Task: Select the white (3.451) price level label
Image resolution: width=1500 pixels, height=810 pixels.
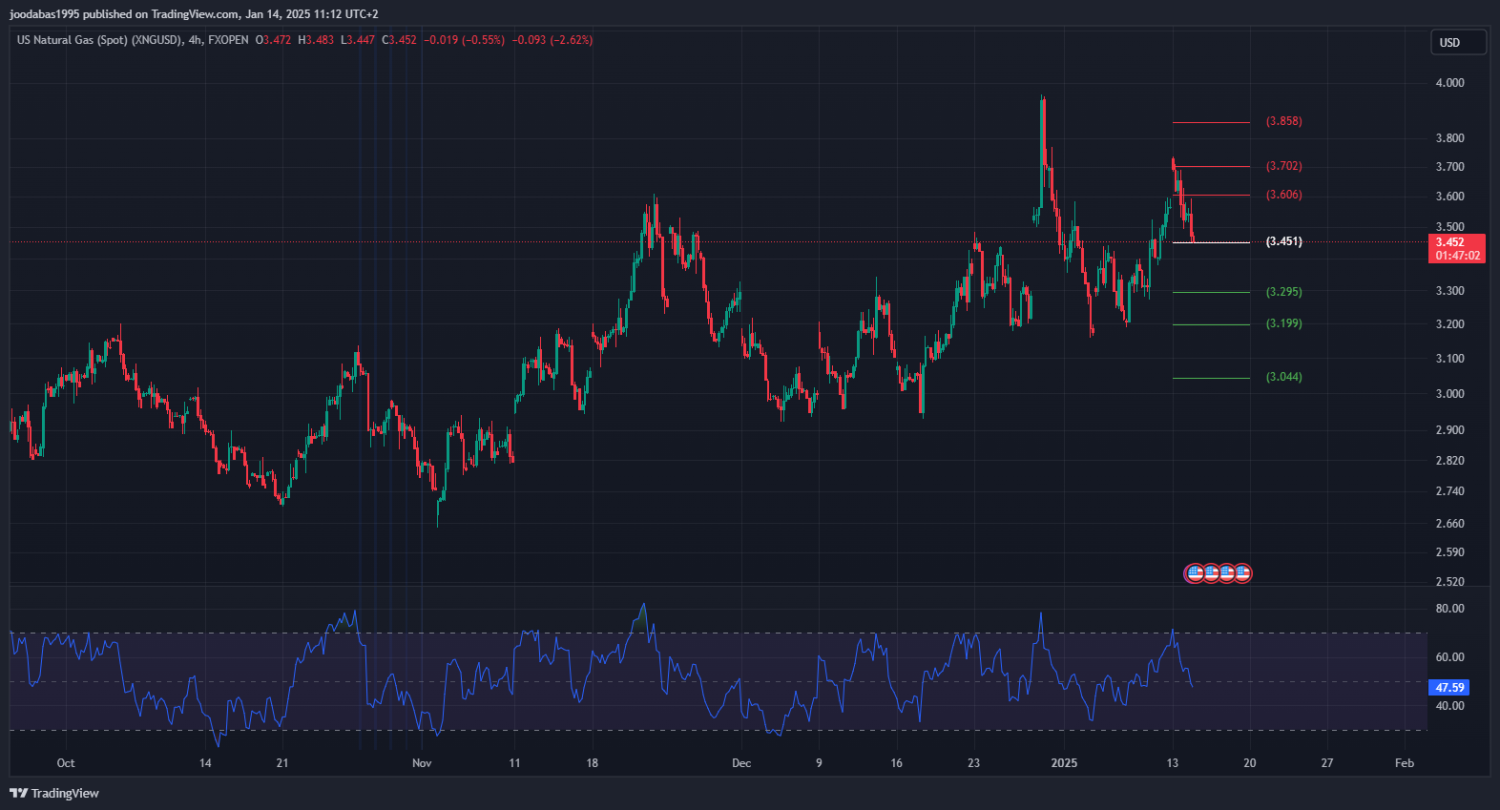Action: tap(1284, 242)
